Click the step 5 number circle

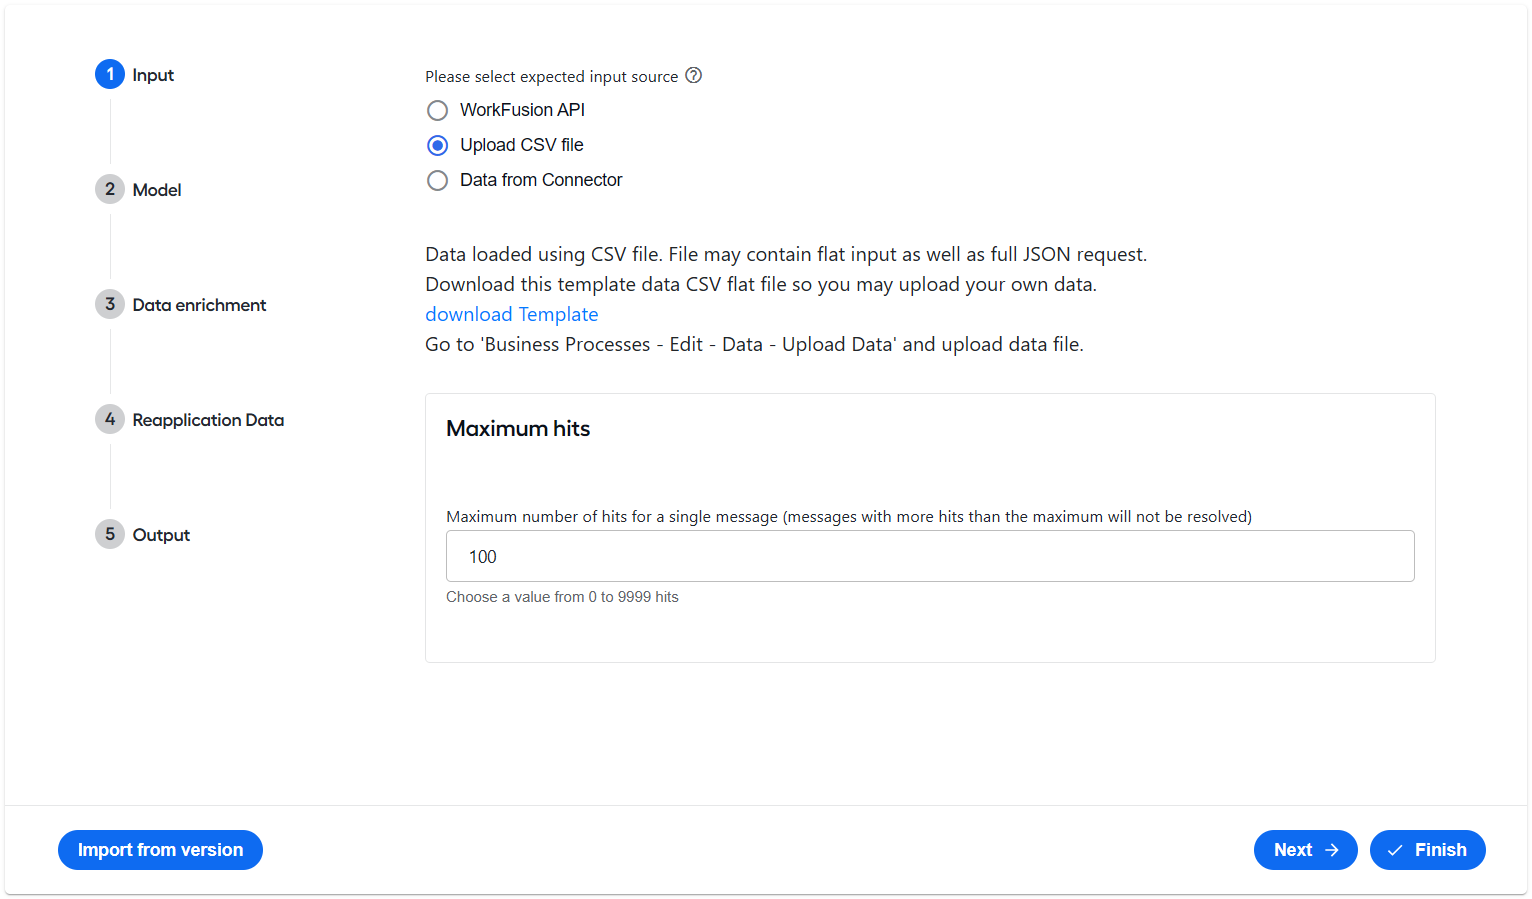click(x=110, y=534)
